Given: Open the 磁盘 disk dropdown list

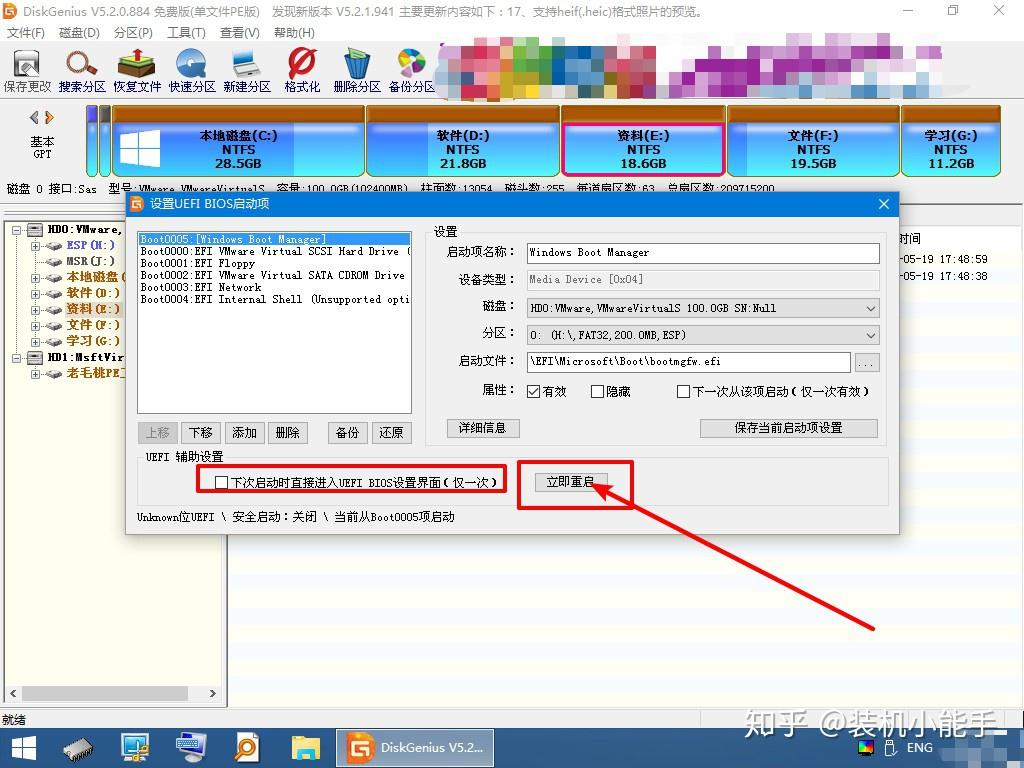Looking at the screenshot, I should [x=869, y=306].
